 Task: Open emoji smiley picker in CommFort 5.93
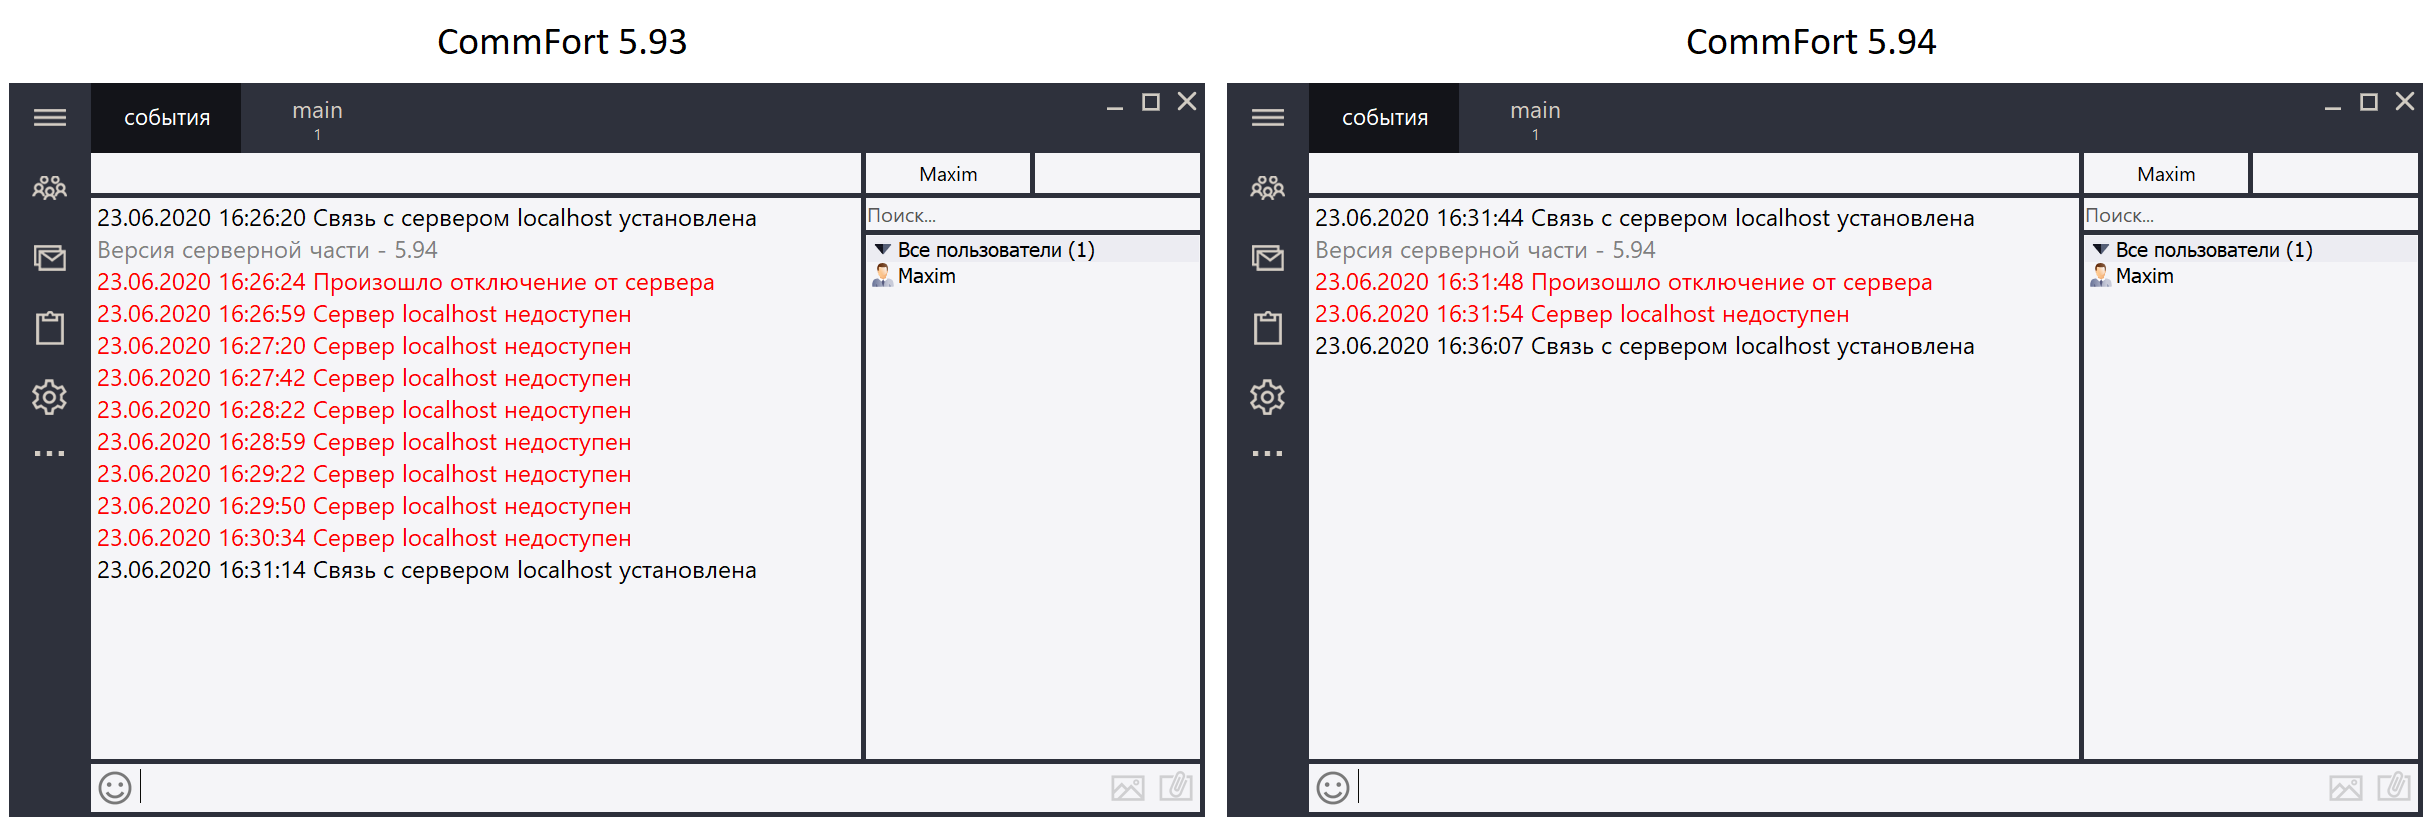pos(115,788)
